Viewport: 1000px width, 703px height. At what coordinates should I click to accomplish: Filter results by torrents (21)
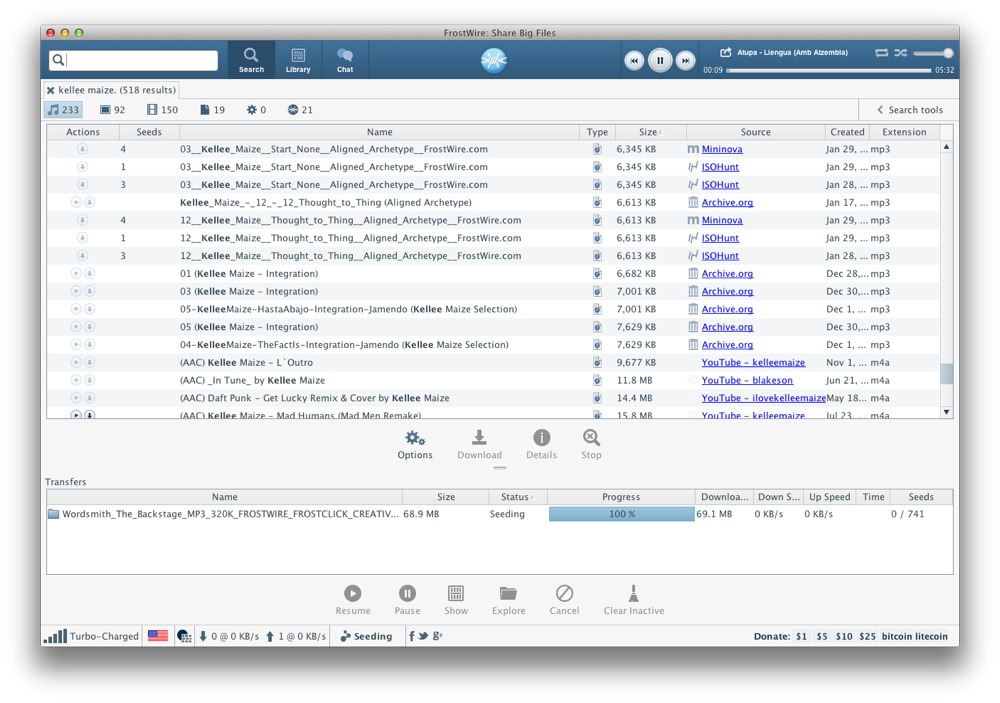click(300, 110)
